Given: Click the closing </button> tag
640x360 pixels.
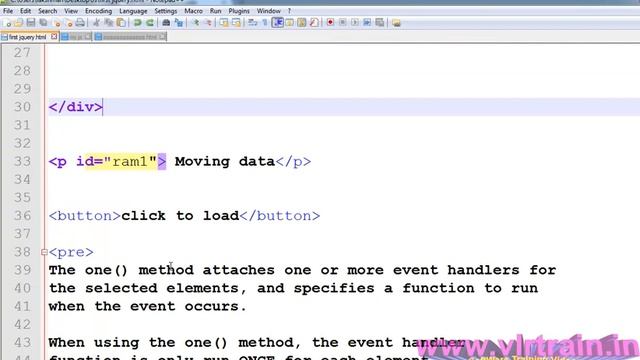Looking at the screenshot, I should click(x=280, y=216).
